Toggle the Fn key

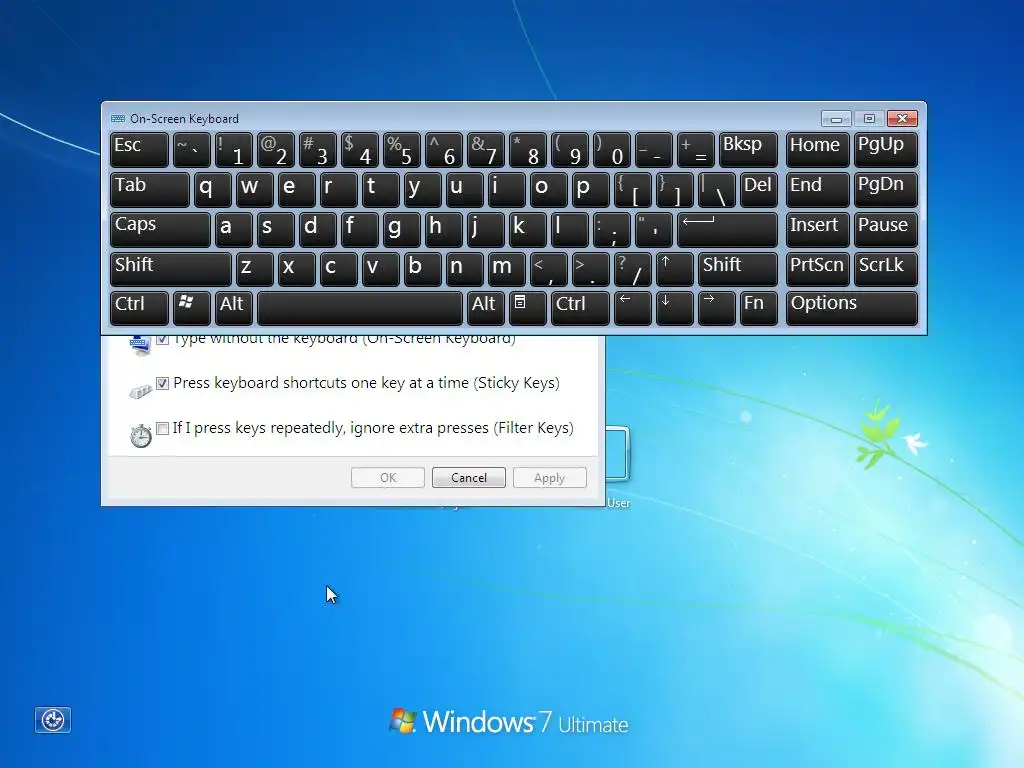pyautogui.click(x=759, y=308)
